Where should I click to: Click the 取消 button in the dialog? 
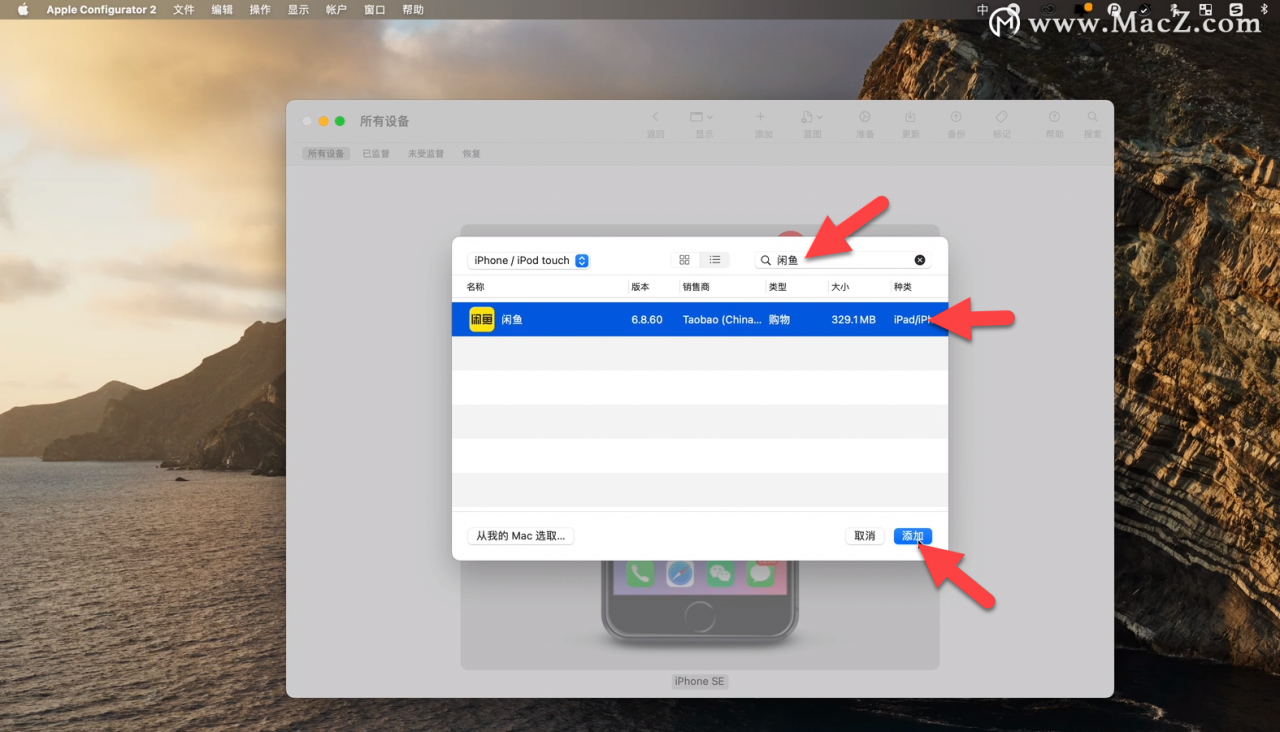point(864,535)
